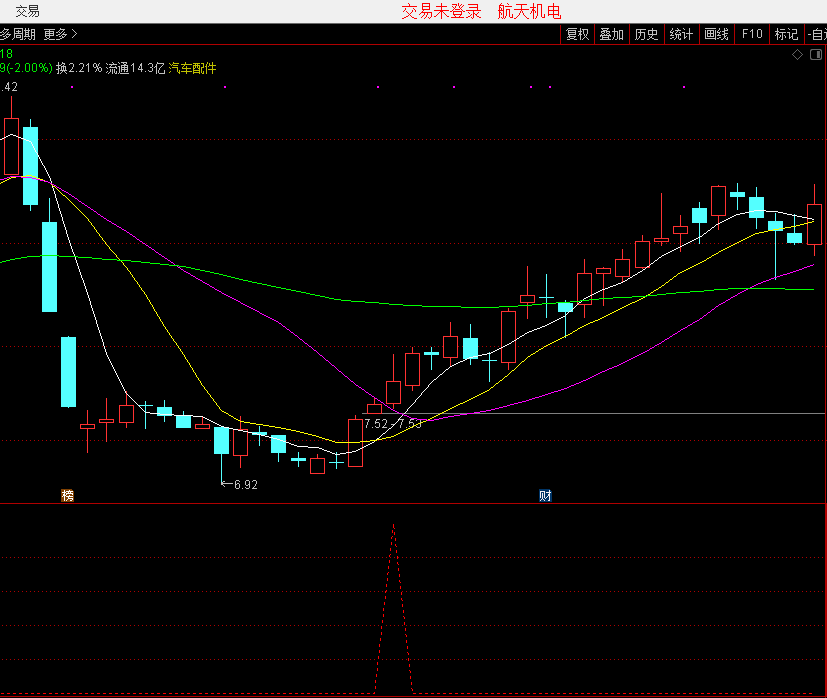
Task: Click the square icon at chart top-right corner
Action: point(817,54)
